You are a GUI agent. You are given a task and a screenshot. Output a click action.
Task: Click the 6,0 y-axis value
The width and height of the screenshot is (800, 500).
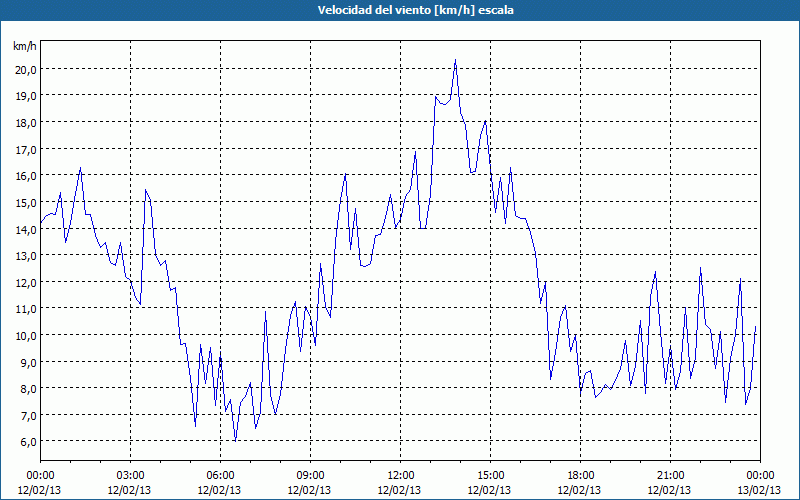tap(28, 442)
